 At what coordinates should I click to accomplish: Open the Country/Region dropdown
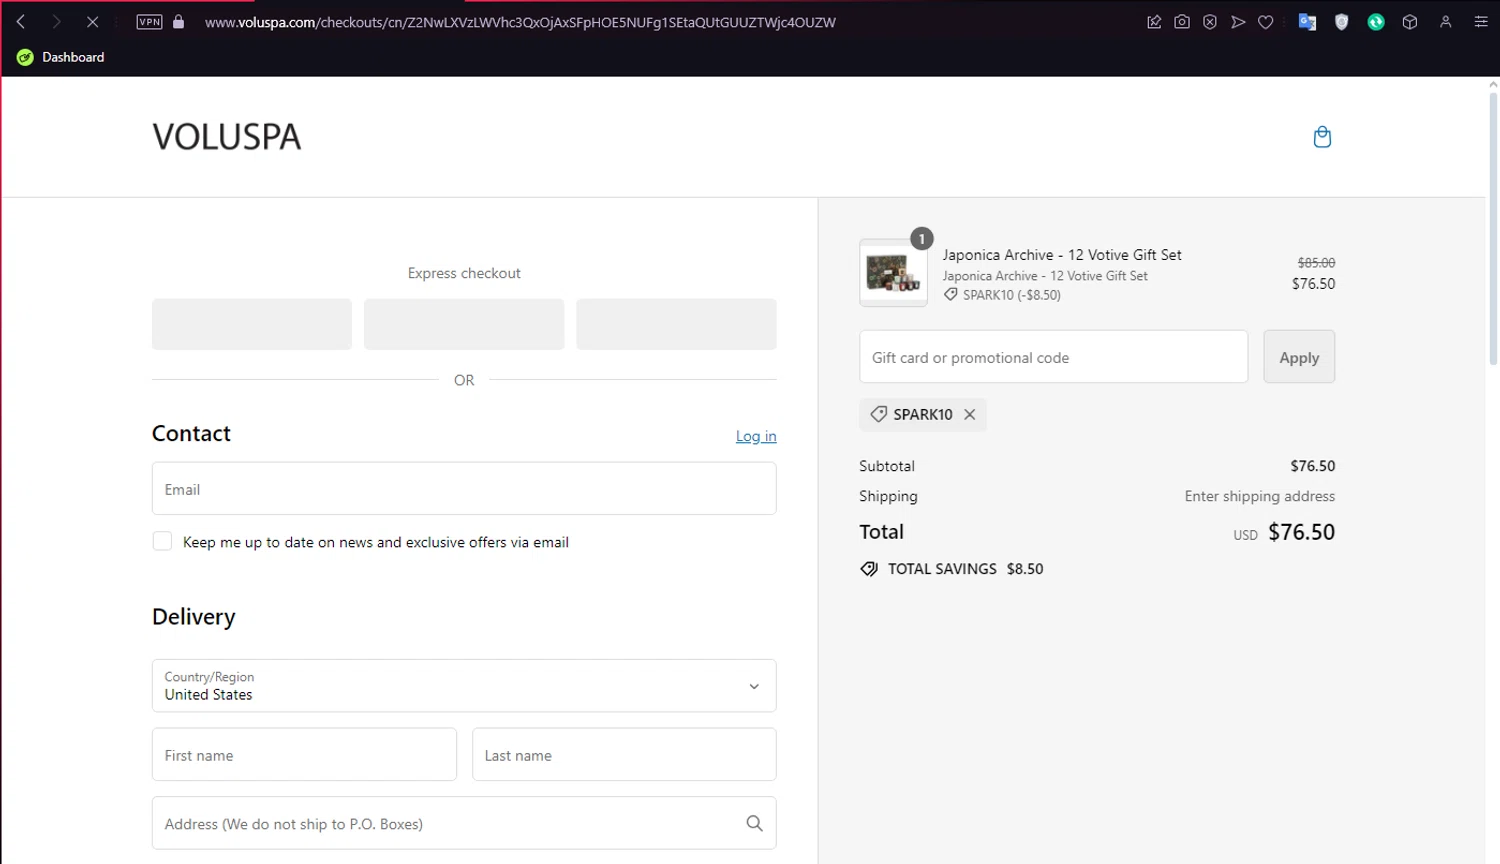pyautogui.click(x=464, y=686)
